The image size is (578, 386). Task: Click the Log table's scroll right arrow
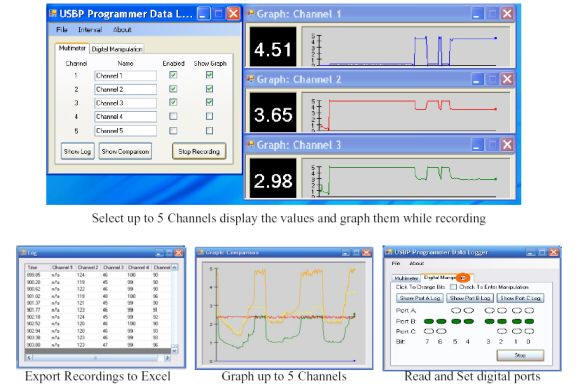(167, 358)
